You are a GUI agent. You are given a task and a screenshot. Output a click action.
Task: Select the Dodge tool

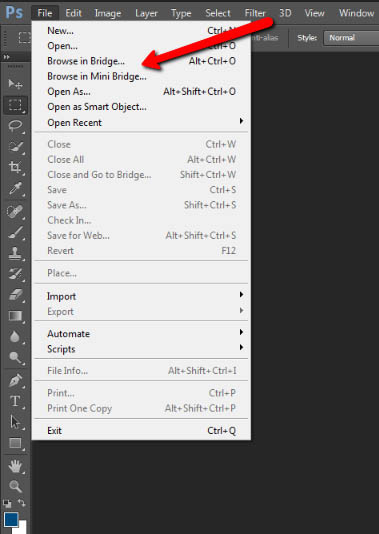click(x=15, y=358)
